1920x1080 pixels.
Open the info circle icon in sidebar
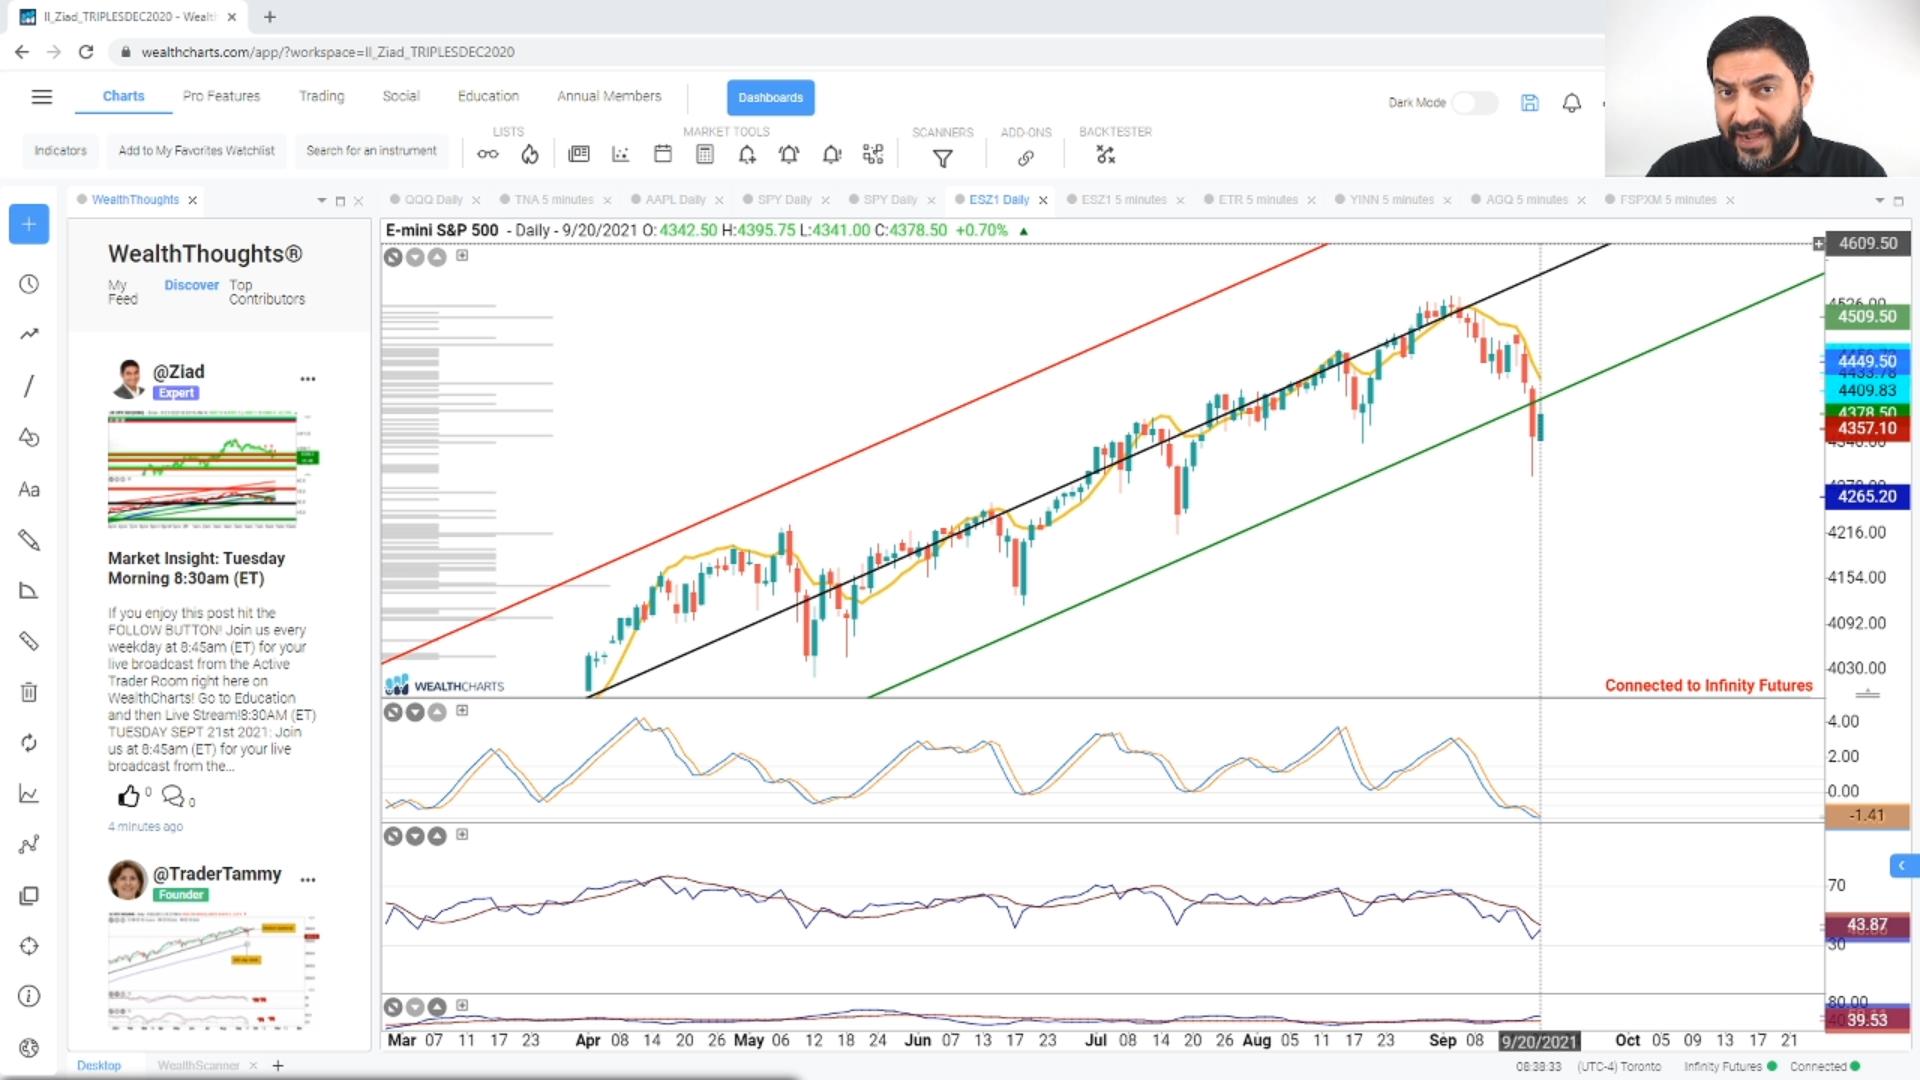29,996
